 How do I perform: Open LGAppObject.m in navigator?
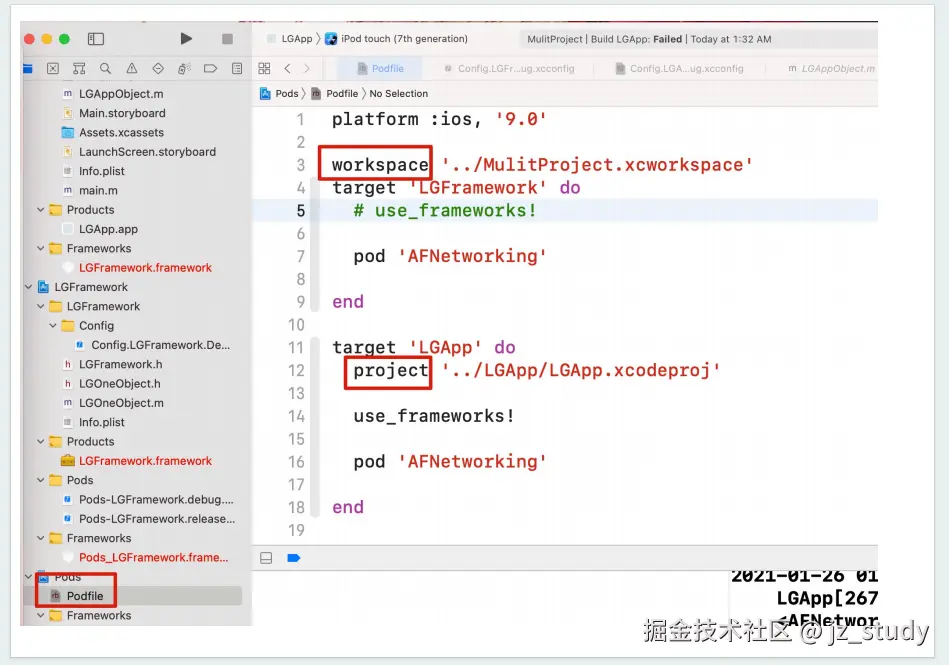121,94
